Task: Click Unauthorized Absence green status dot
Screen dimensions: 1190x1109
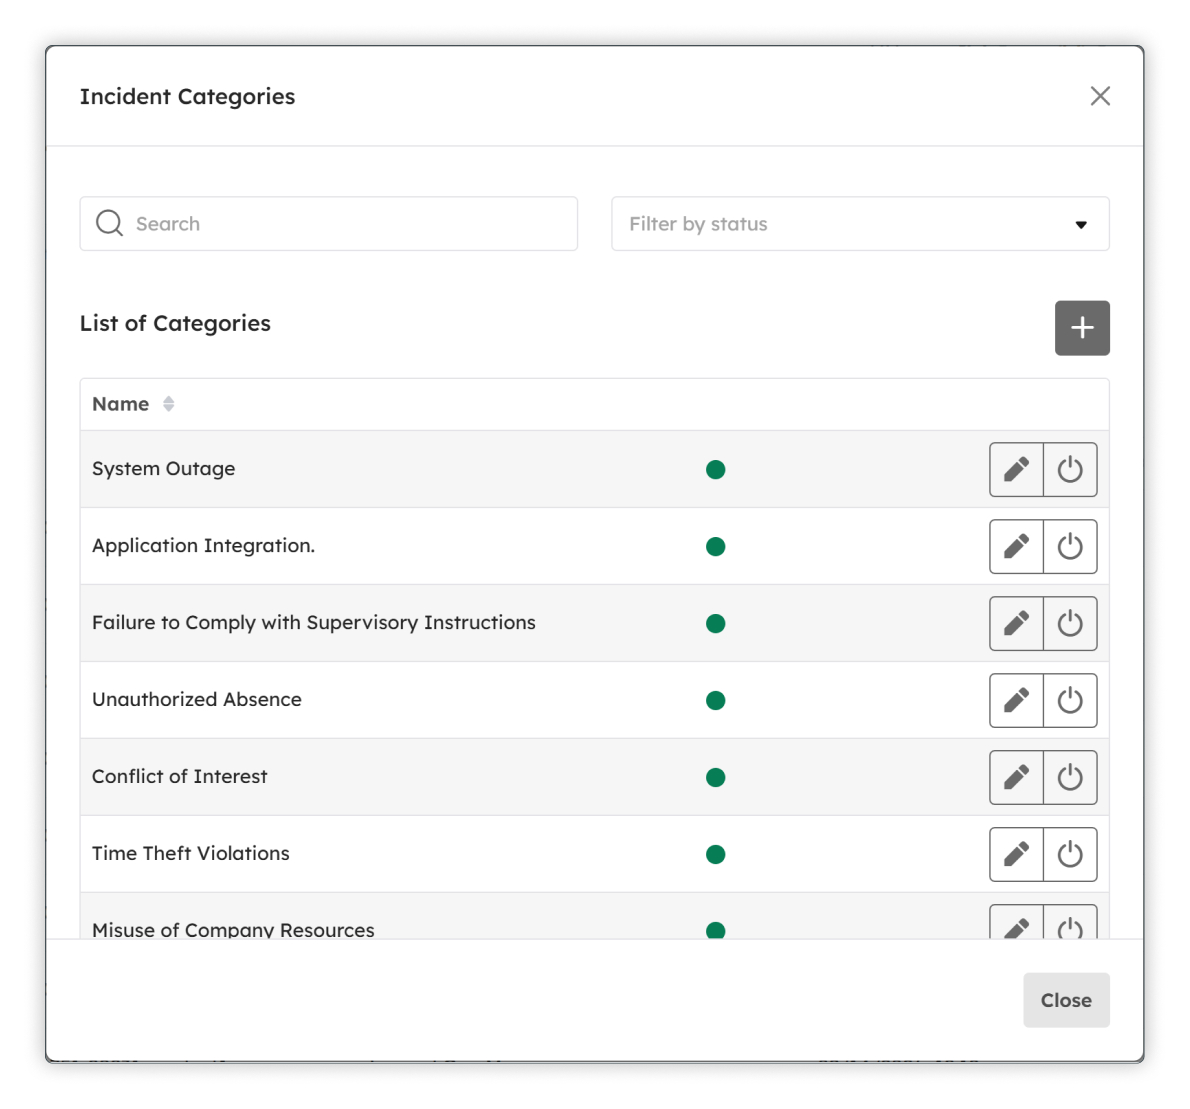Action: point(716,701)
